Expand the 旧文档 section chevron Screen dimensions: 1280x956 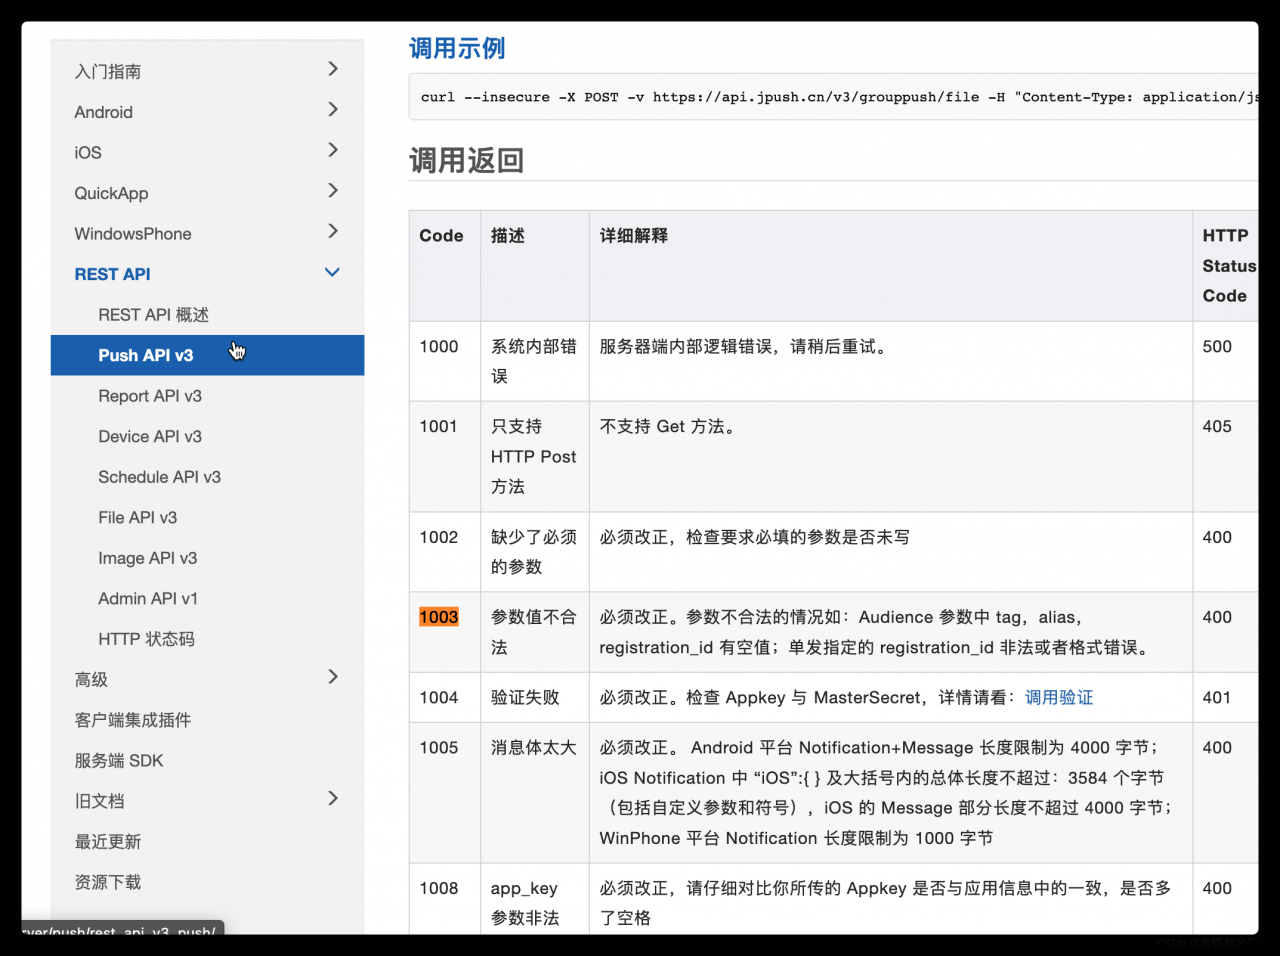click(x=333, y=799)
